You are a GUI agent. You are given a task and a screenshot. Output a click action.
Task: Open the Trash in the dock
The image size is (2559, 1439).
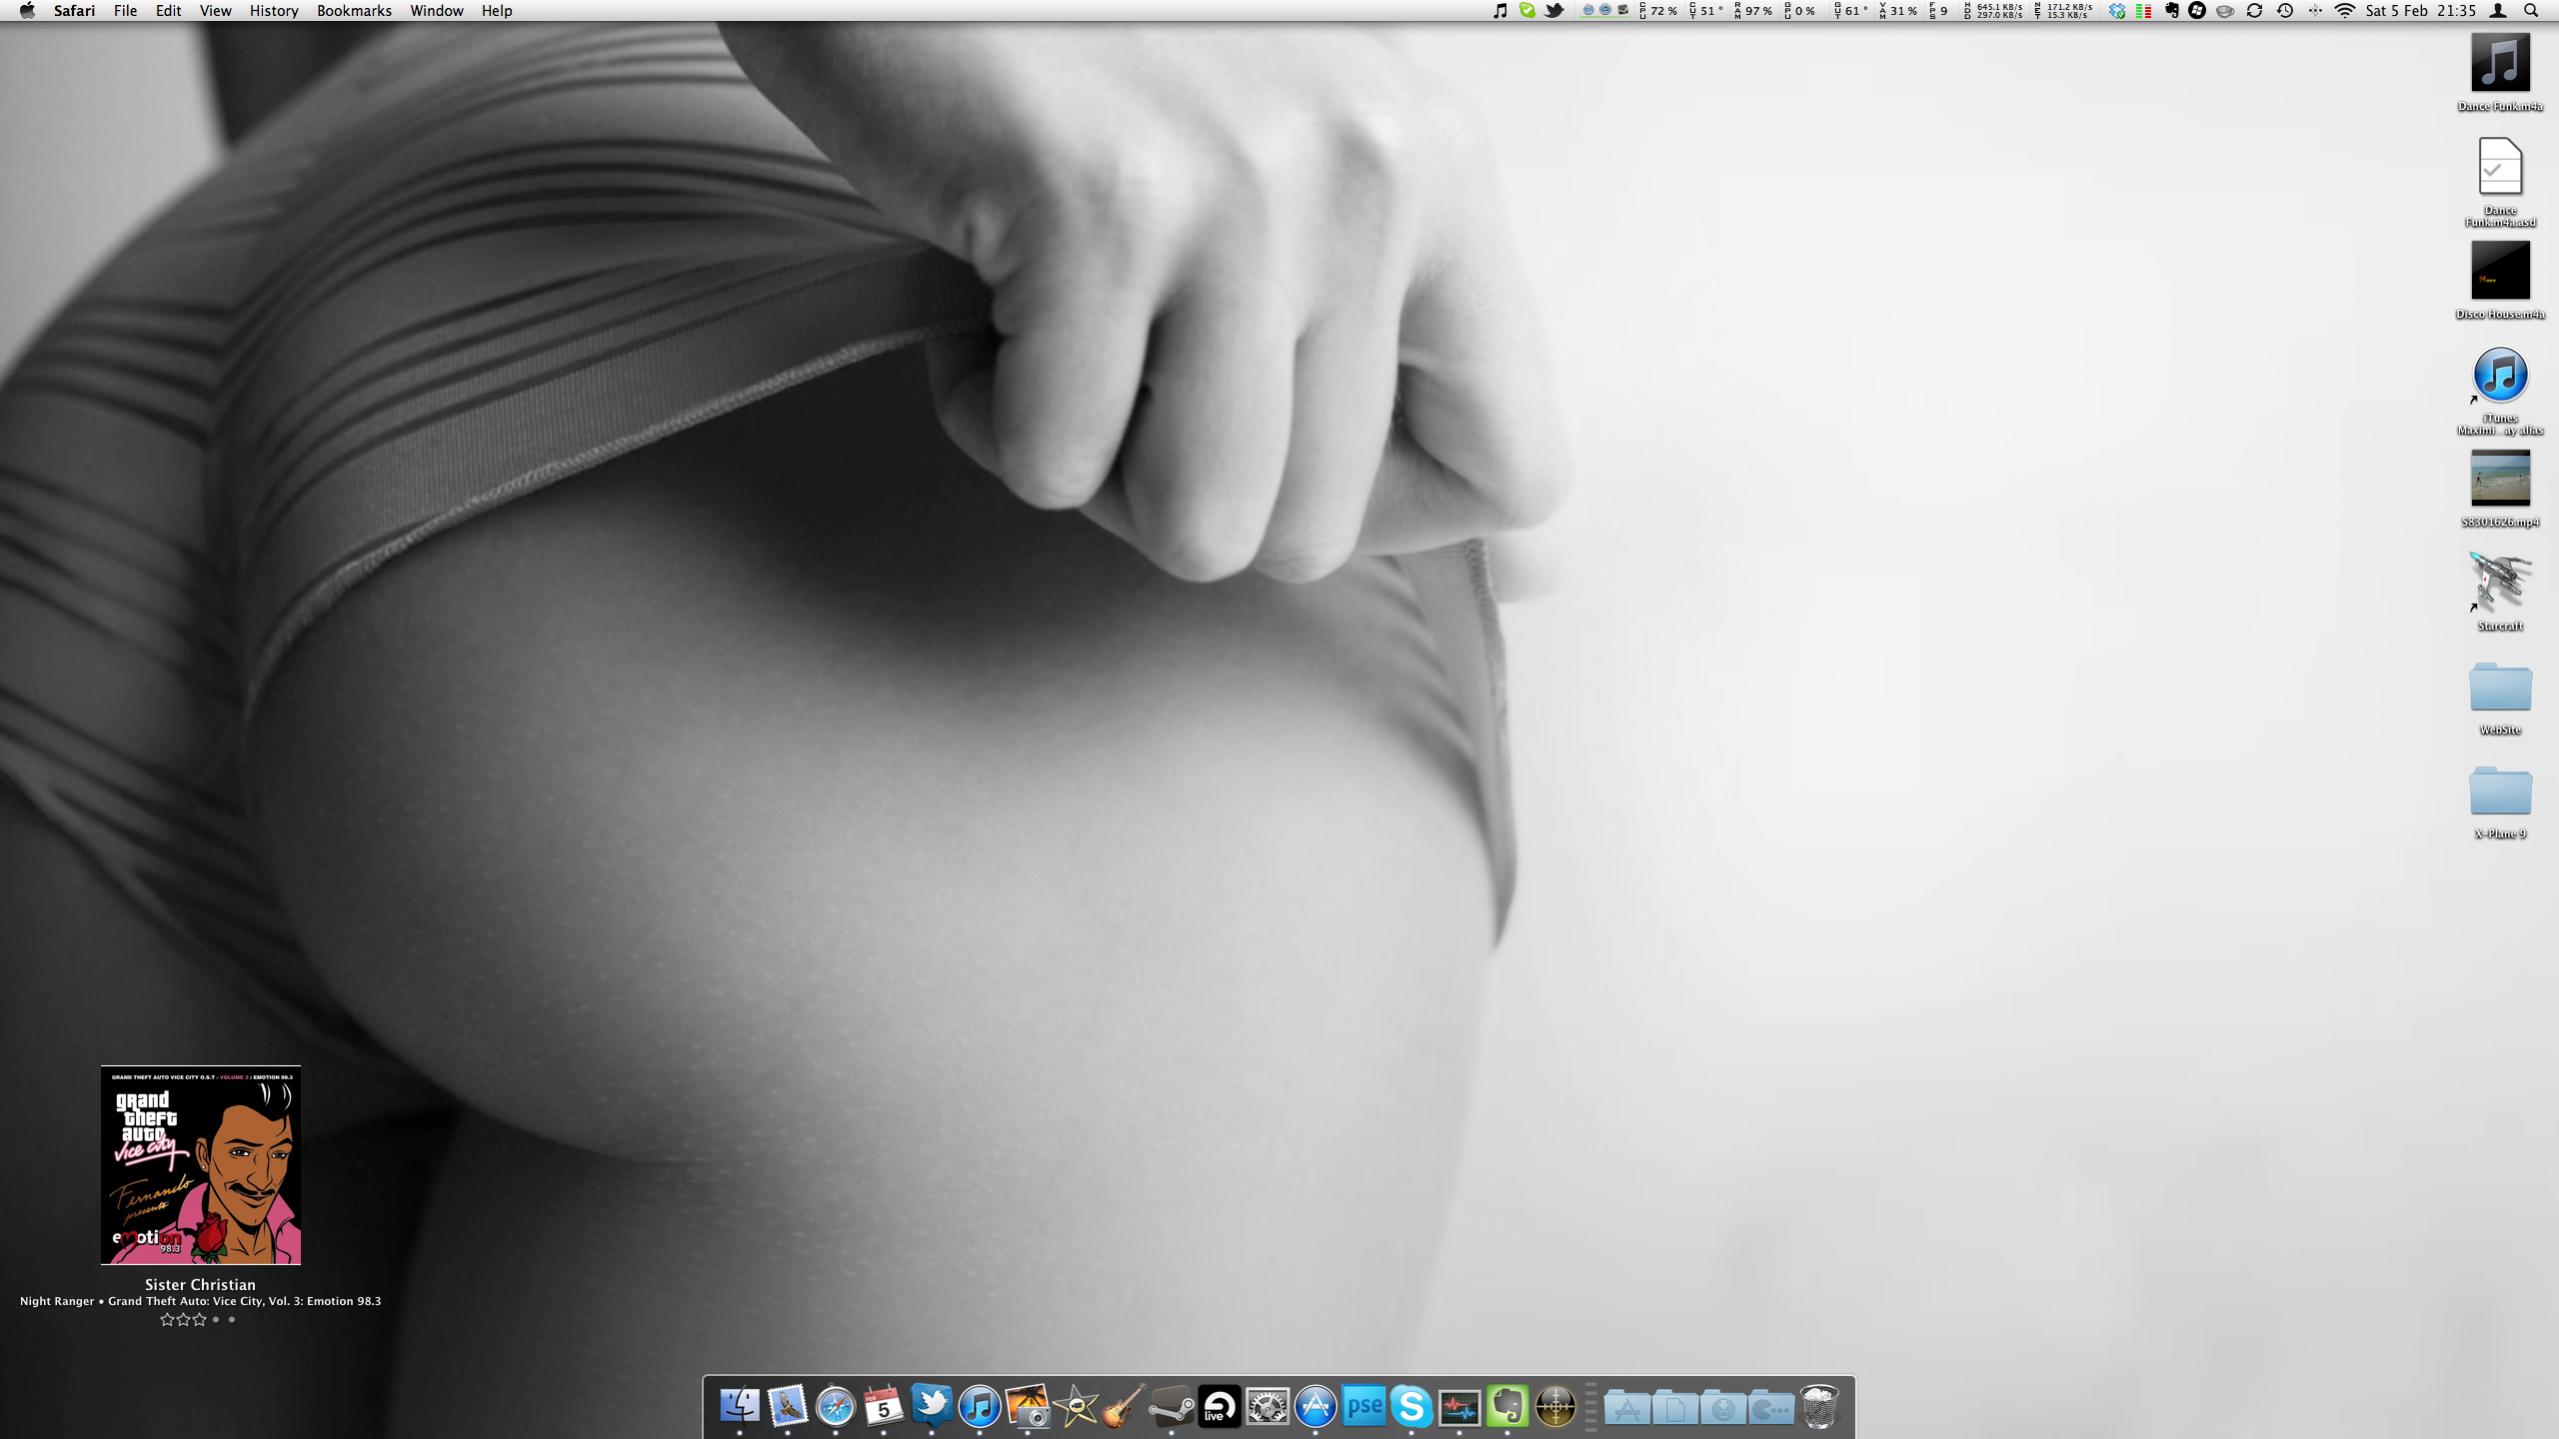pyautogui.click(x=1819, y=1407)
